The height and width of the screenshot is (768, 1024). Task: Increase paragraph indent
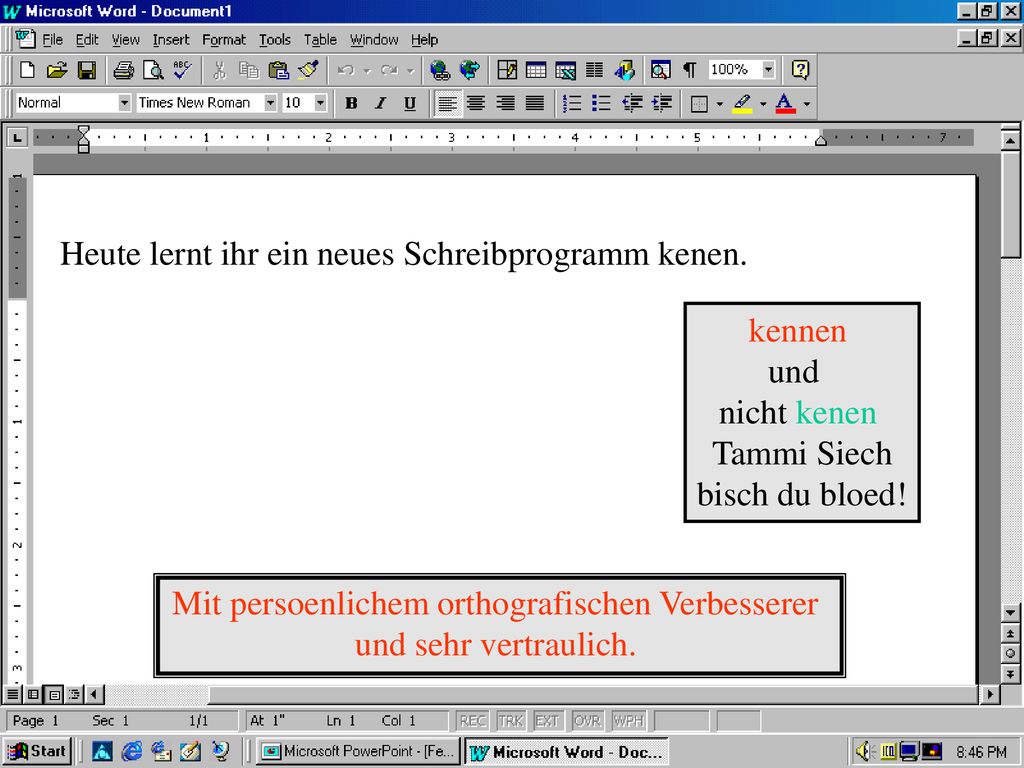point(662,103)
